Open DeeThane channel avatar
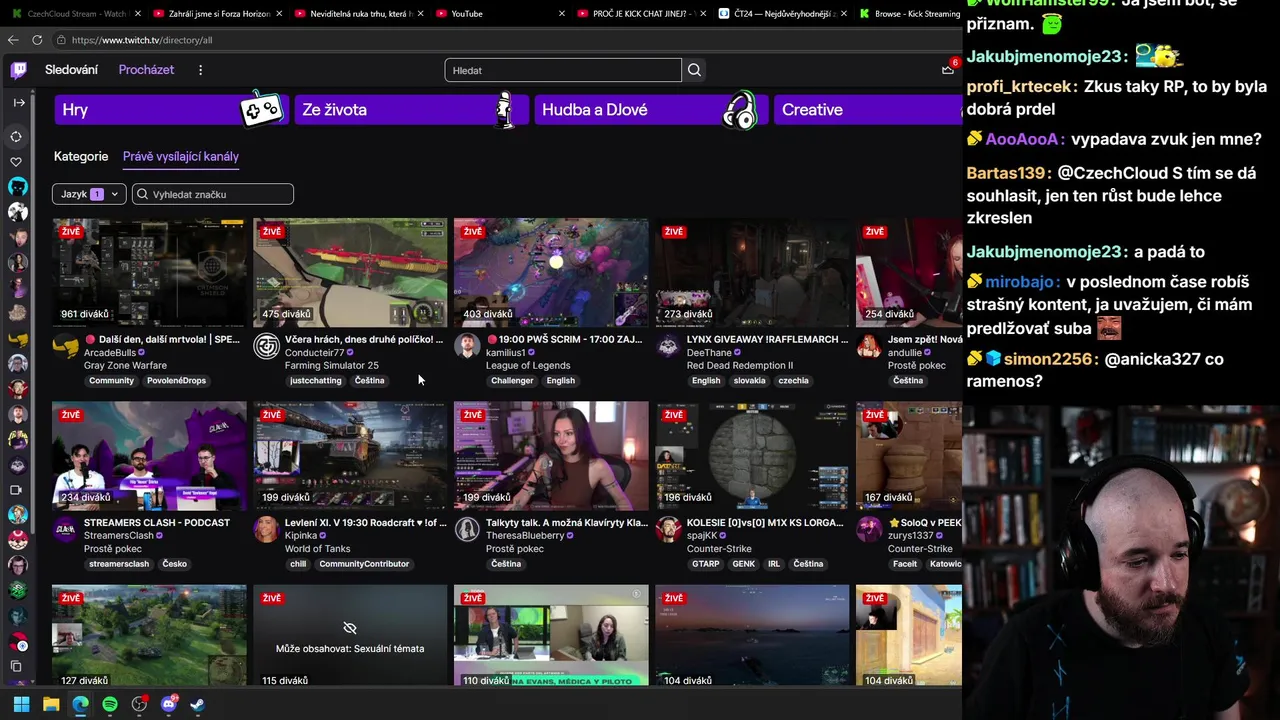Screen dimensions: 1280x720 668,347
